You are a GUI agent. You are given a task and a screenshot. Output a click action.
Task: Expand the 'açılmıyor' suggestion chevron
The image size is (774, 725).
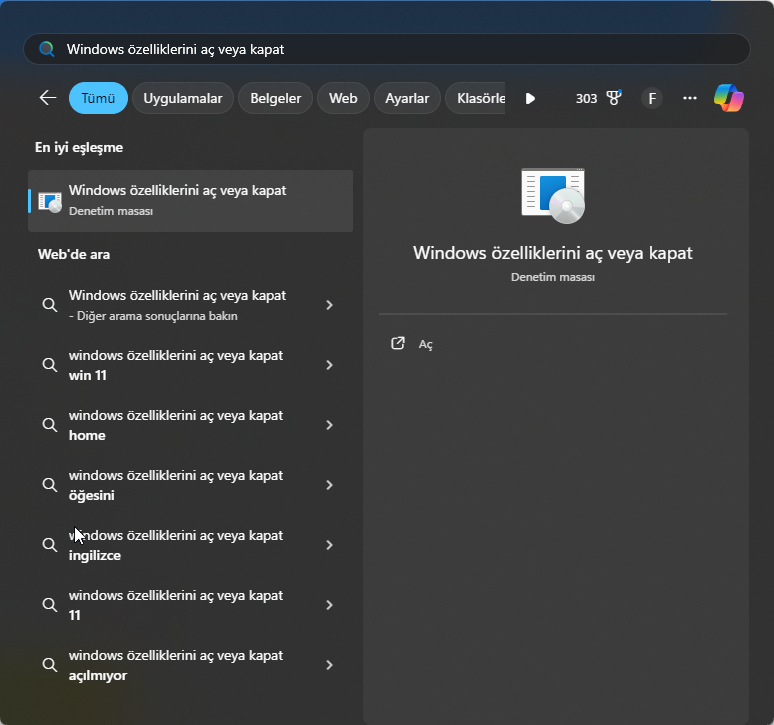point(329,665)
